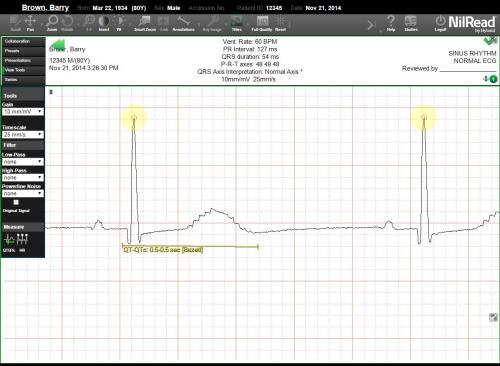
Task: Open the Studies icon
Action: click(411, 23)
